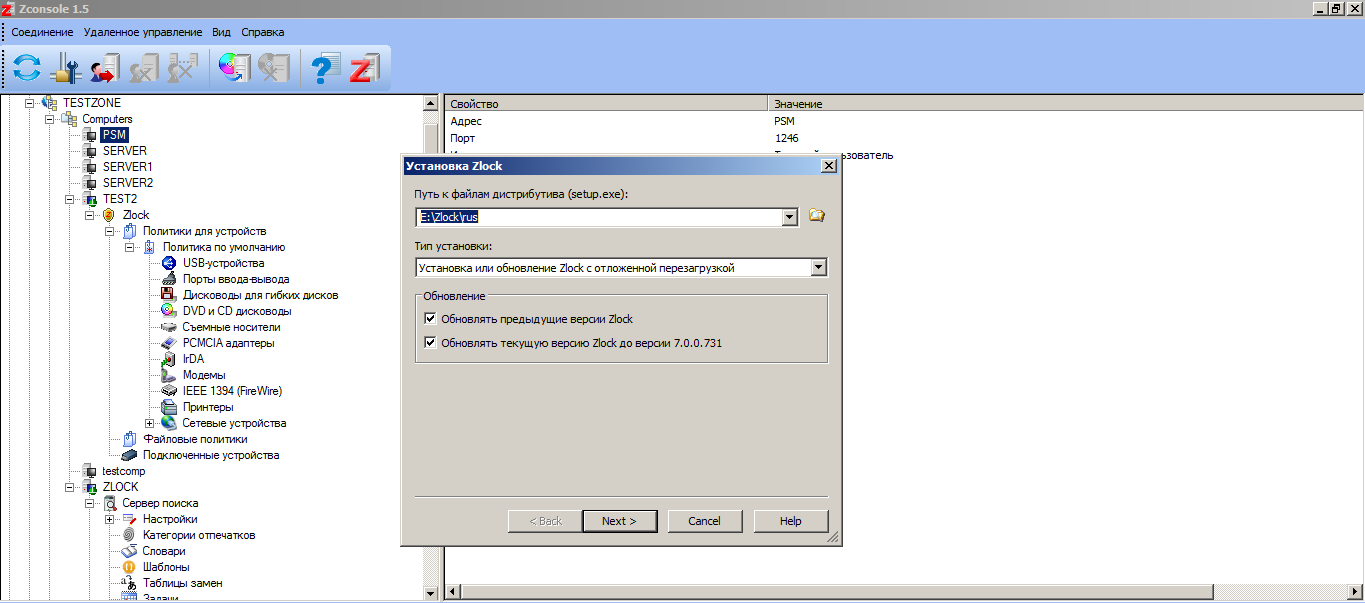Click tree panel scrollbar up arrow

click(x=431, y=103)
